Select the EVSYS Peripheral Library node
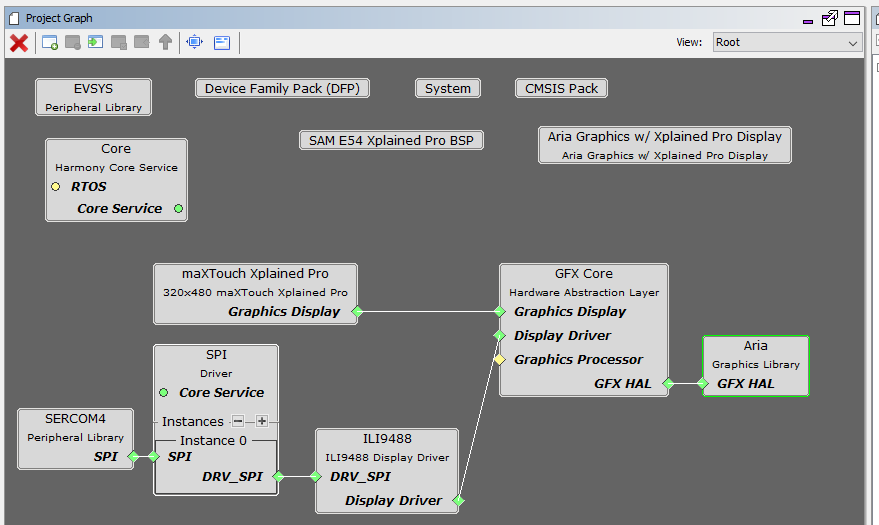The height and width of the screenshot is (525, 879). [94, 97]
